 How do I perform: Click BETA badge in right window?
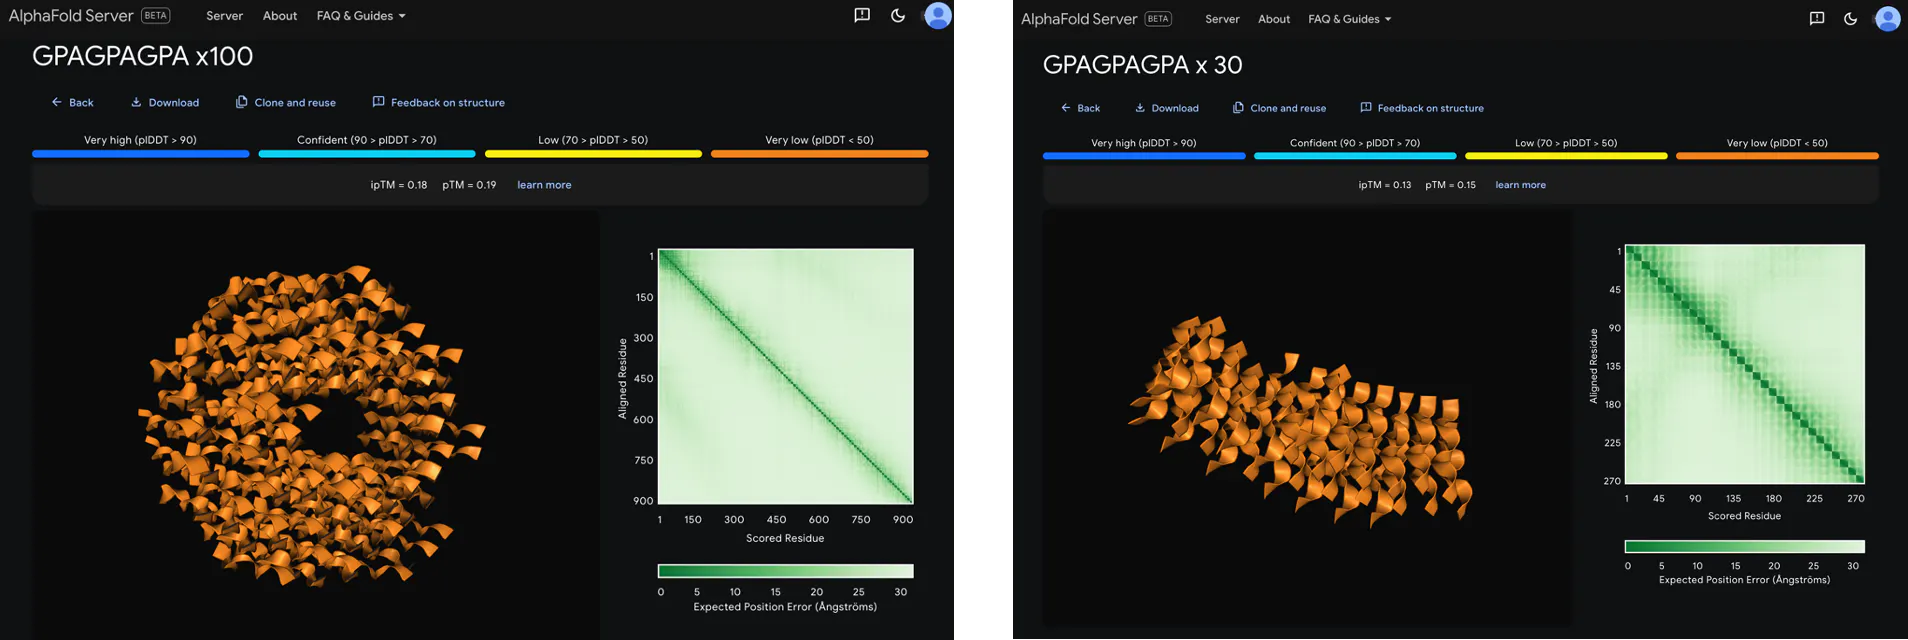1158,19
